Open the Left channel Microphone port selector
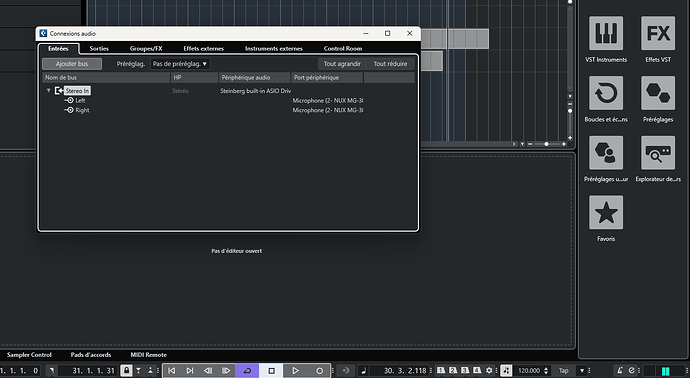 click(x=328, y=100)
